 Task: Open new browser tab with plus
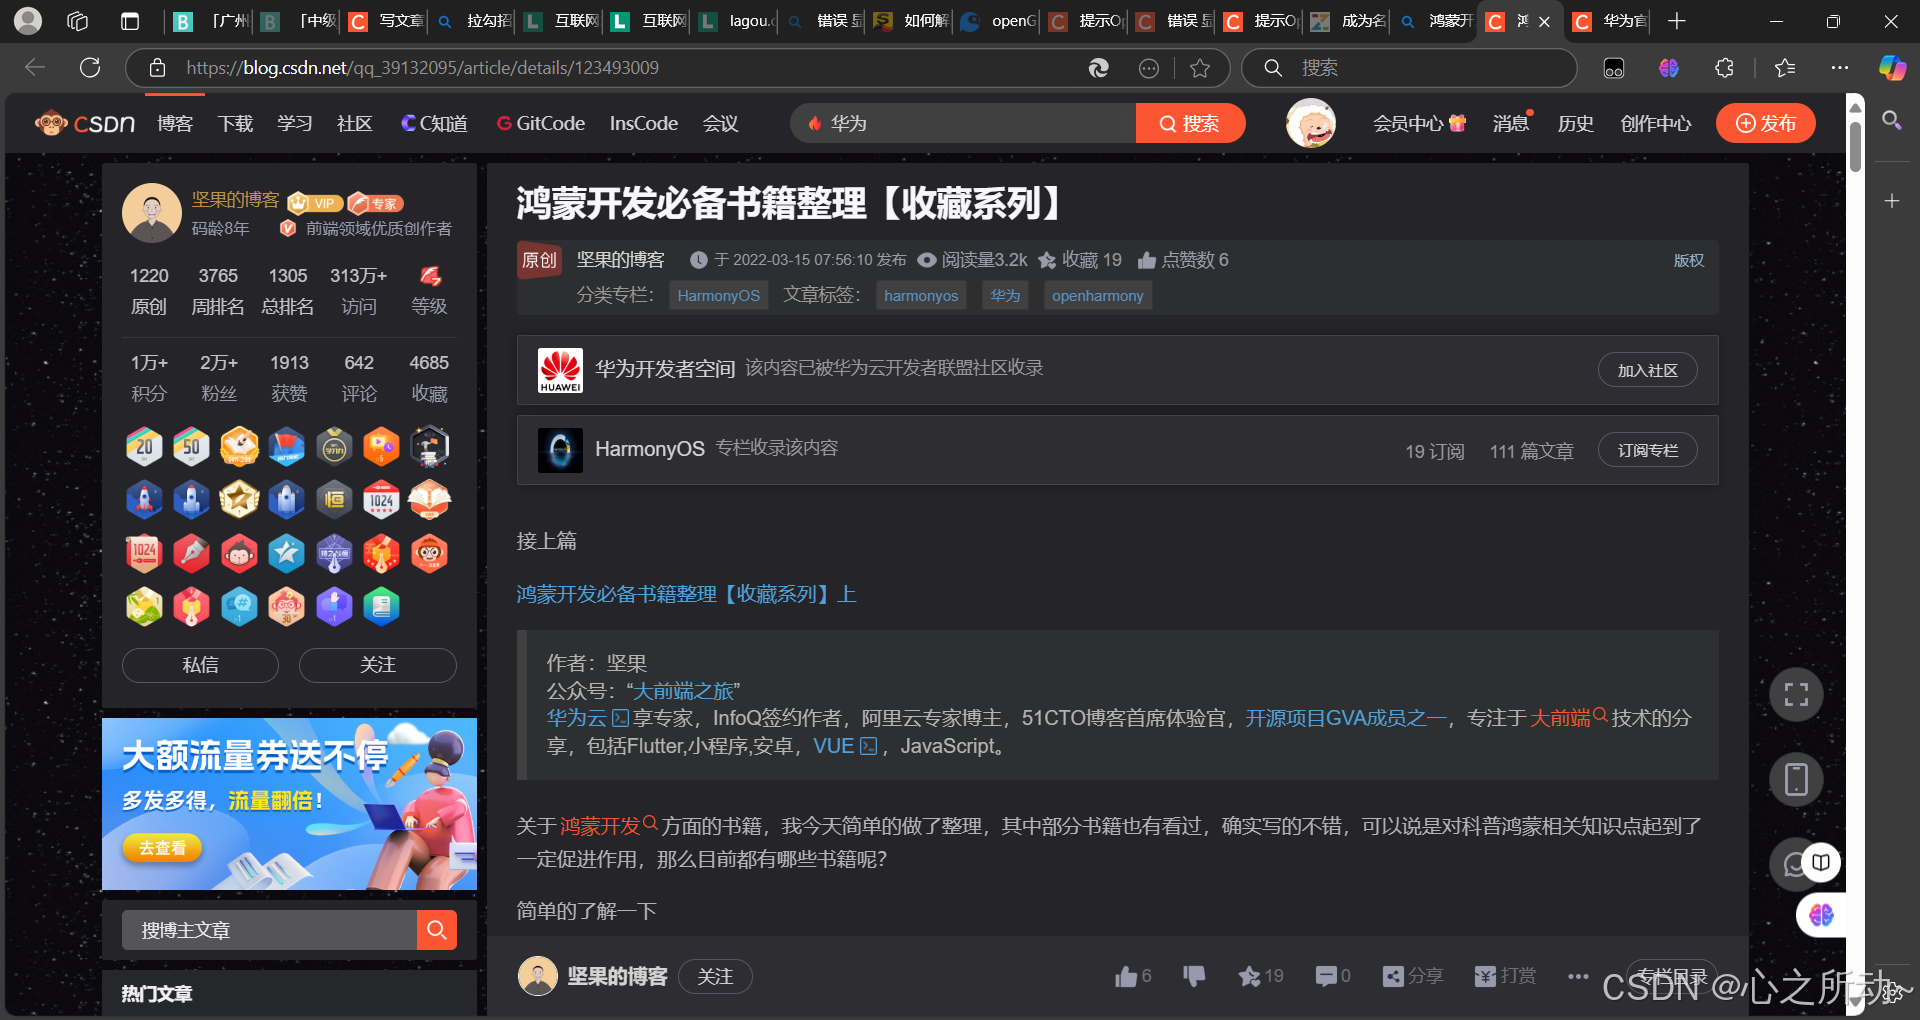pos(1677,21)
